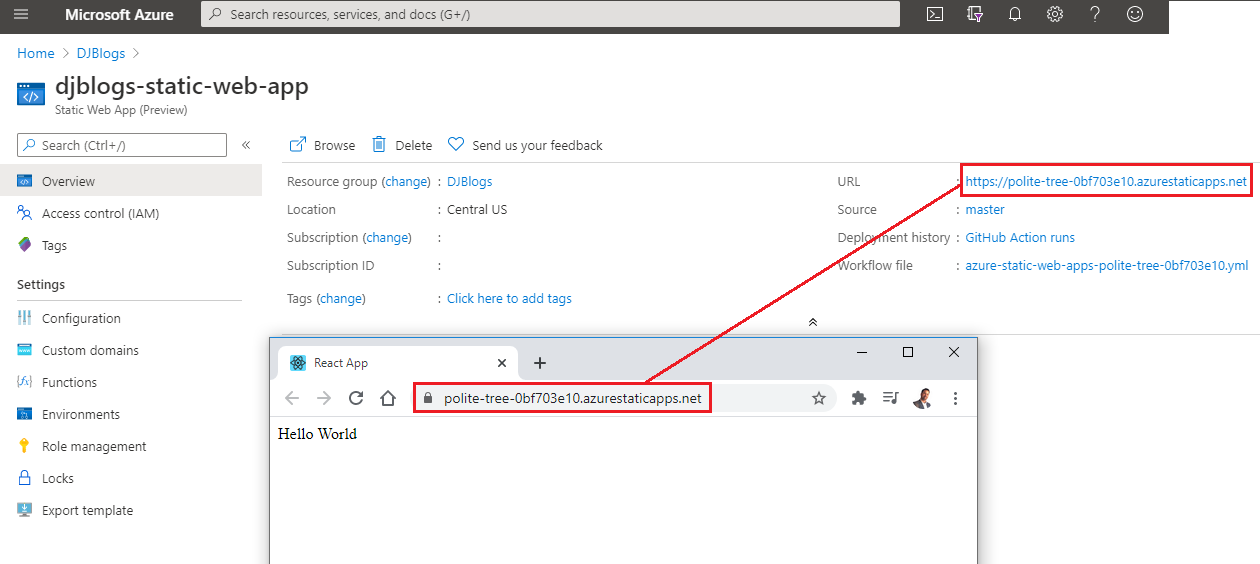Click Send us your feedback
This screenshot has height=564, width=1260.
(525, 145)
